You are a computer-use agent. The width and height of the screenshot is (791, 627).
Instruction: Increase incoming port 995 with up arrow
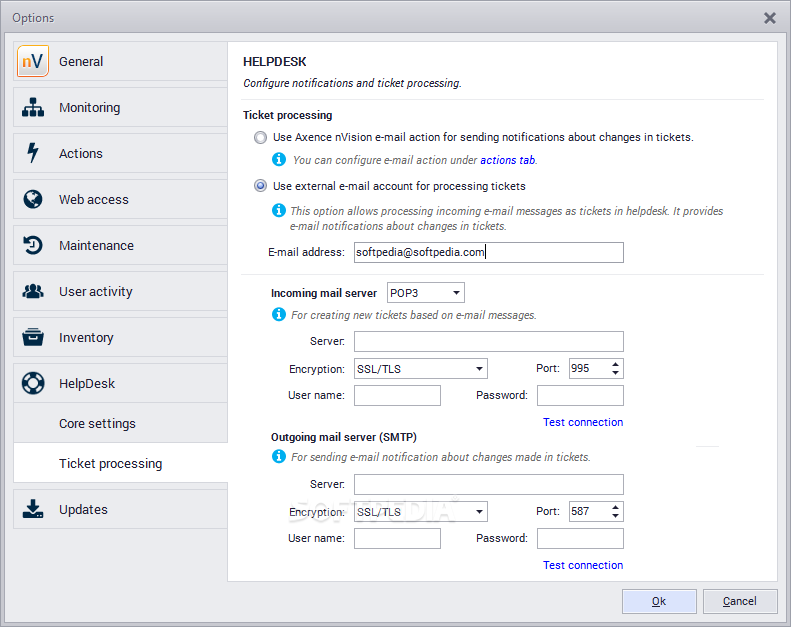(615, 364)
